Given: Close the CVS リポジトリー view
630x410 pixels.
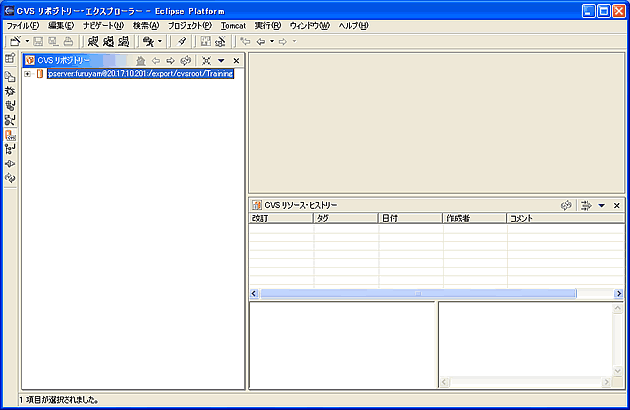Looking at the screenshot, I should click(x=236, y=61).
